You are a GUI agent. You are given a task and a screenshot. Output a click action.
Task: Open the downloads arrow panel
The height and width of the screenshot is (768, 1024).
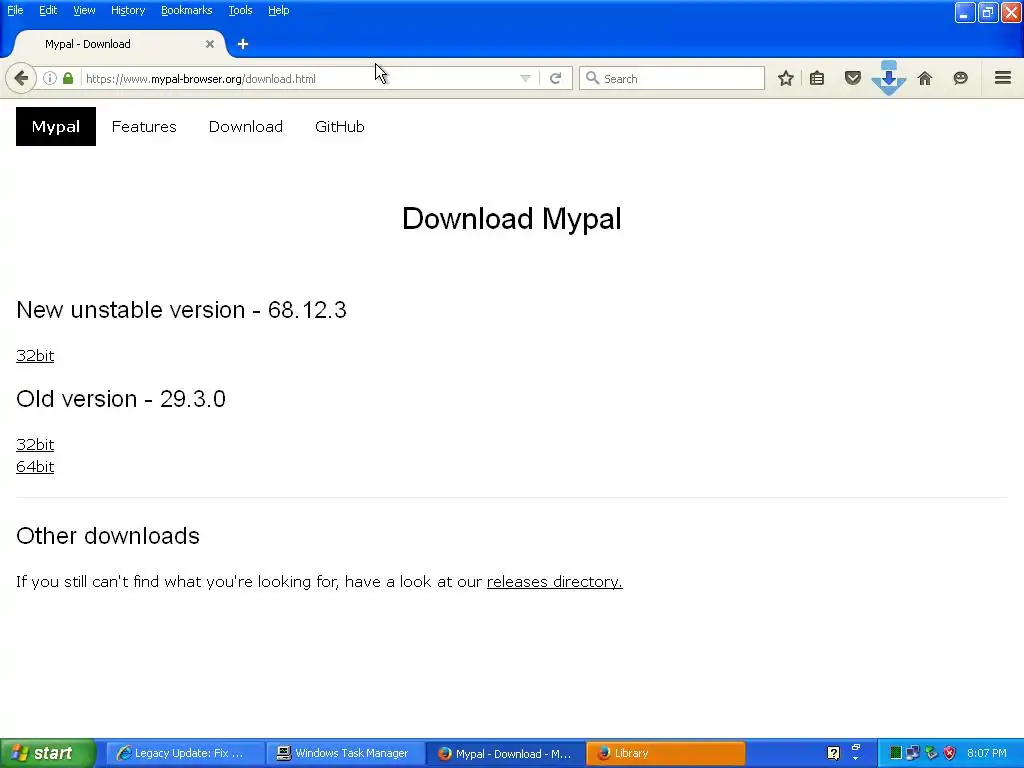pos(889,78)
